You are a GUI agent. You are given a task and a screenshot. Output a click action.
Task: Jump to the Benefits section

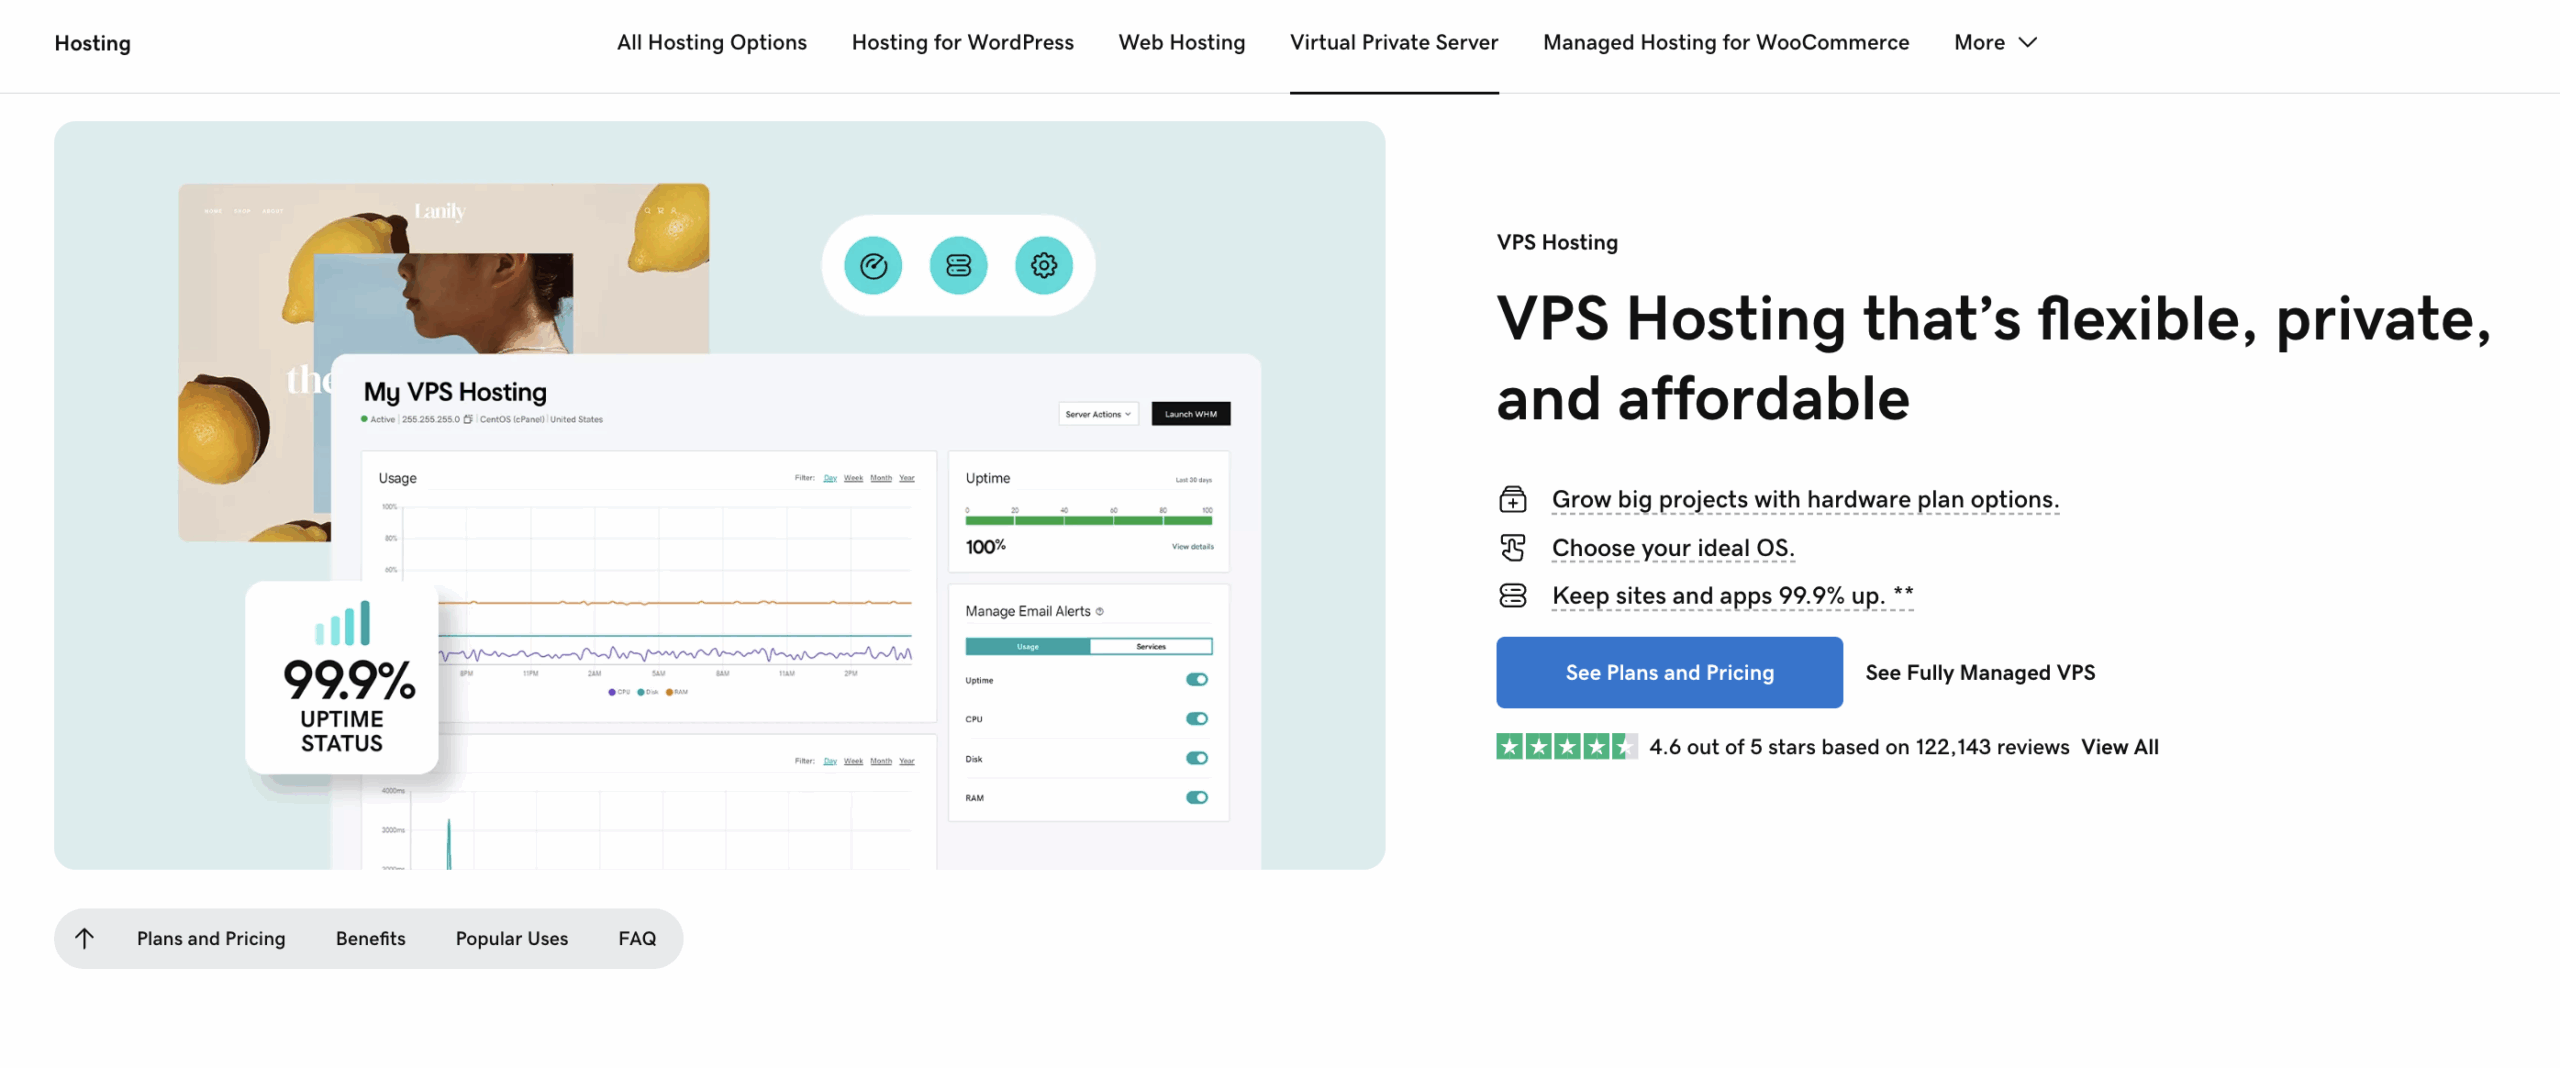click(x=370, y=938)
